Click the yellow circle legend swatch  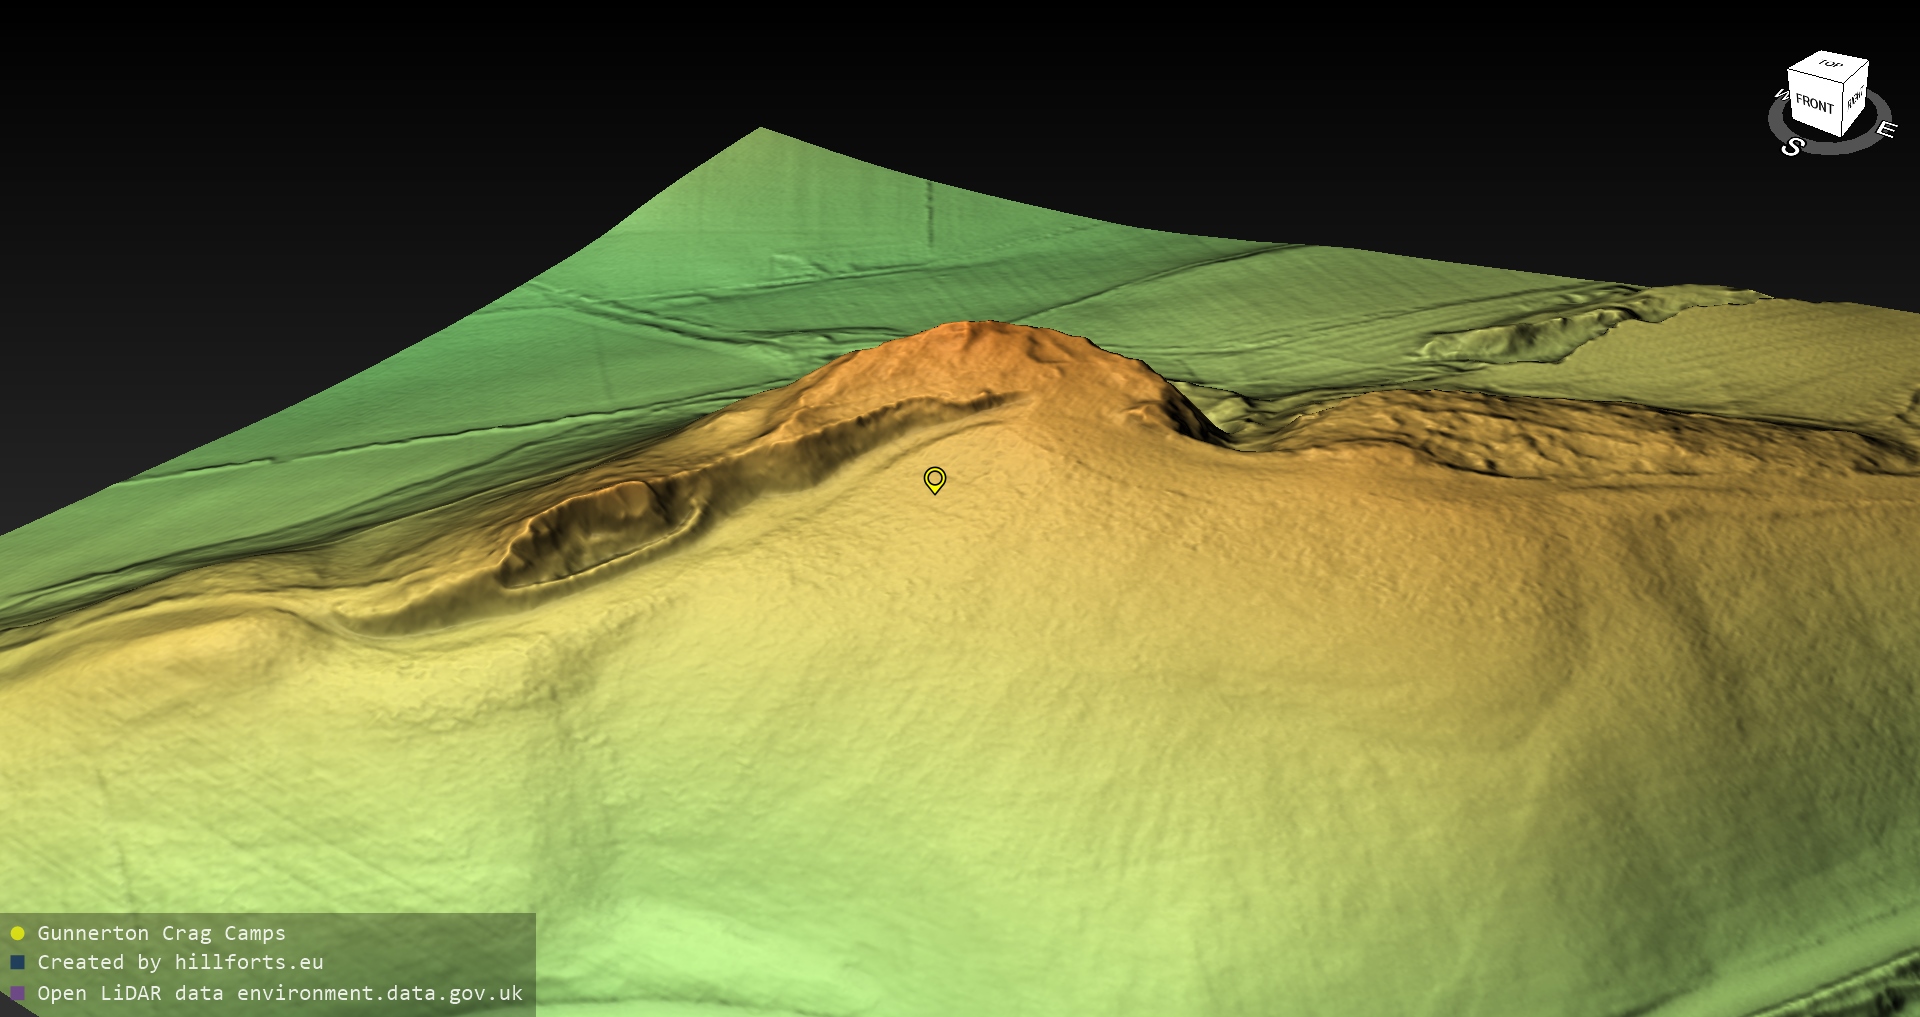click(17, 934)
